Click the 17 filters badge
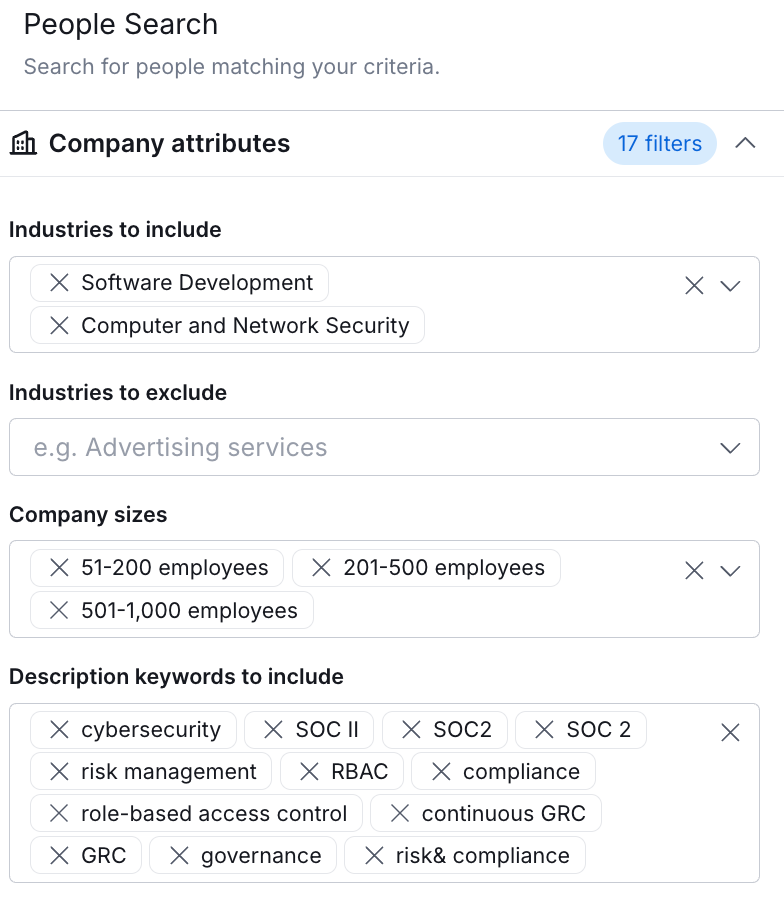The width and height of the screenshot is (784, 904). tap(659, 144)
